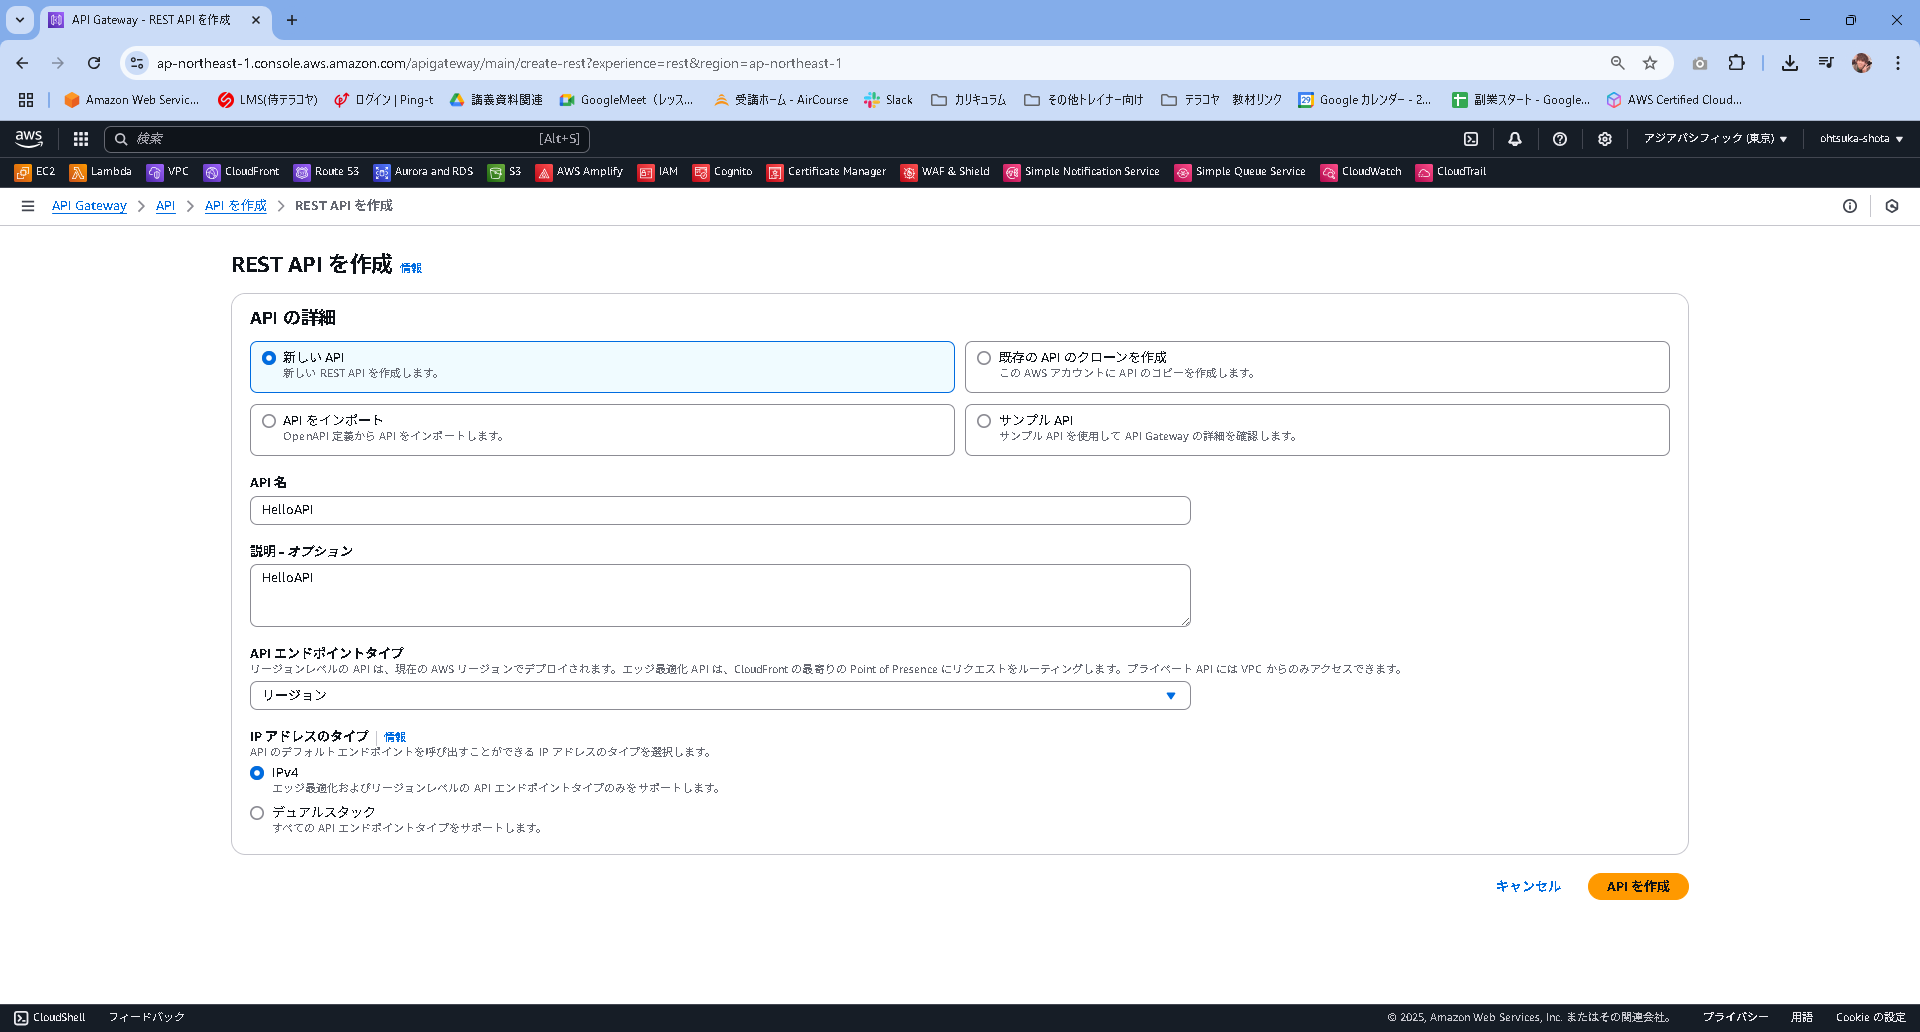Open the API エンドポイントタイプ dropdown
Viewport: 1920px width, 1032px height.
point(719,695)
